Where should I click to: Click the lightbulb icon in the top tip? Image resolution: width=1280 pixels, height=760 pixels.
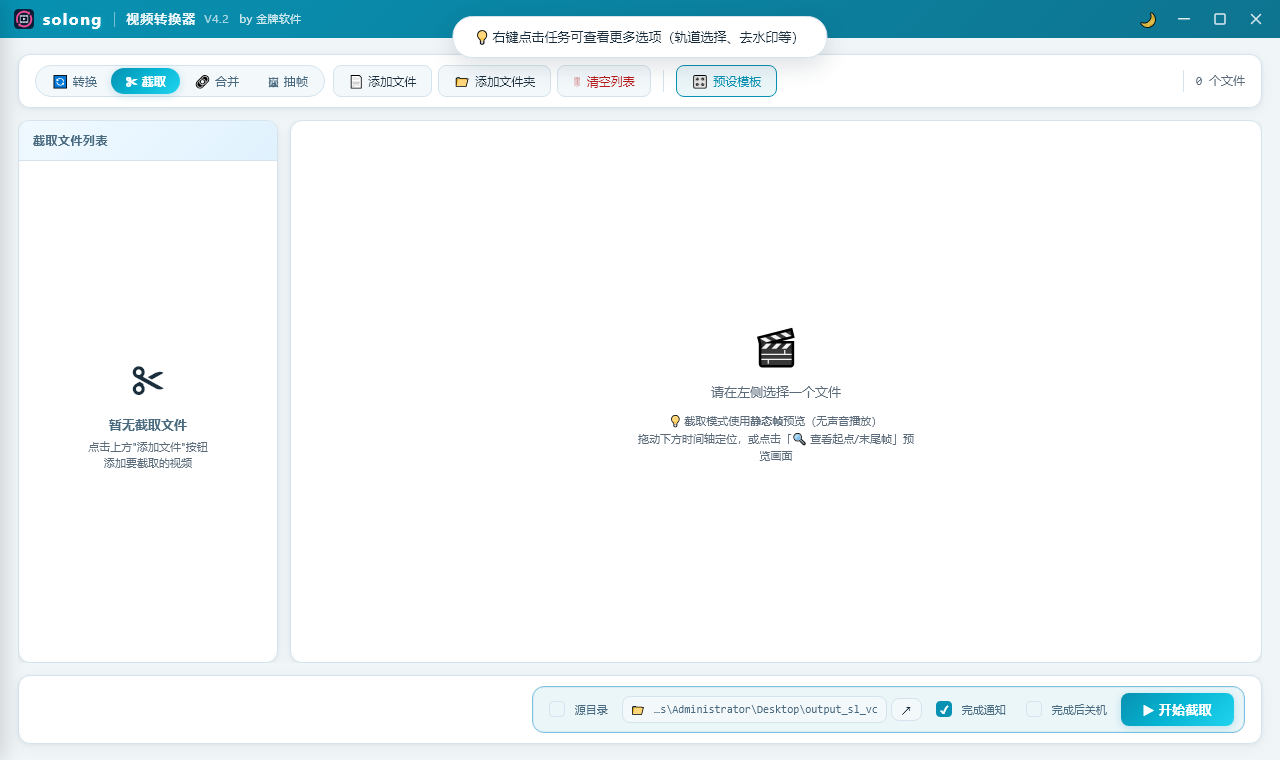pos(482,37)
